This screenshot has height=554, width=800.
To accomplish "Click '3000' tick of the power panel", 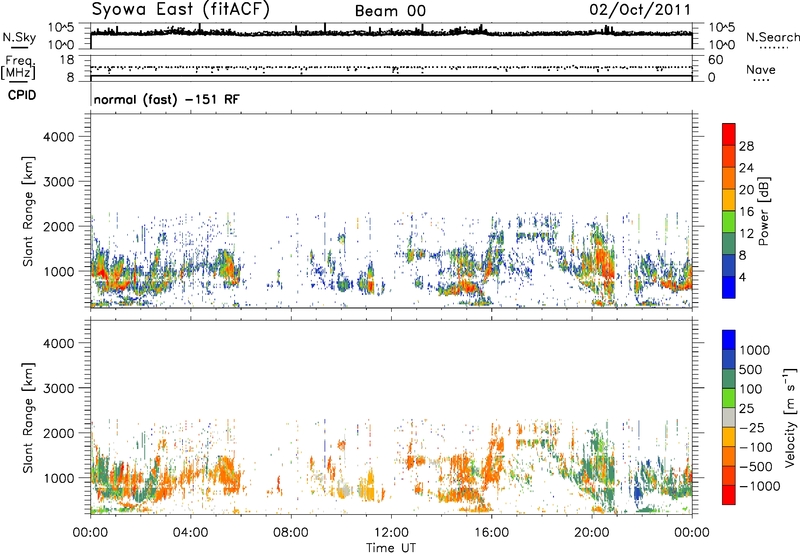I will (x=59, y=182).
